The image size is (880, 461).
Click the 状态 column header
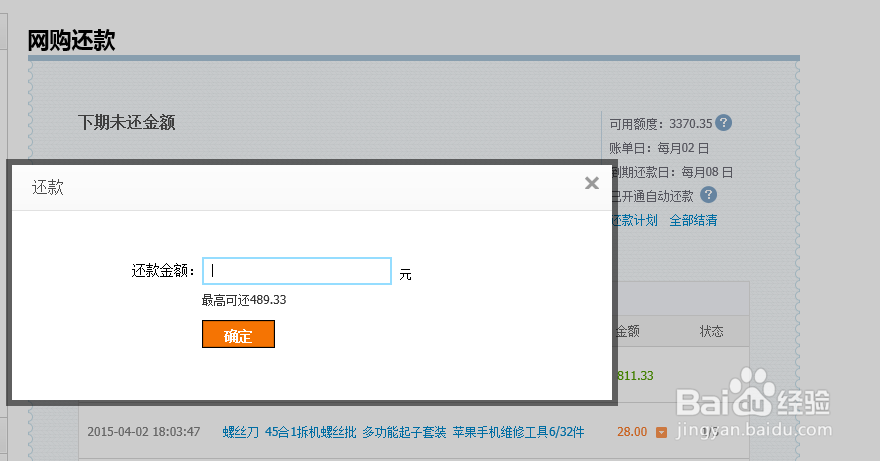click(x=711, y=331)
